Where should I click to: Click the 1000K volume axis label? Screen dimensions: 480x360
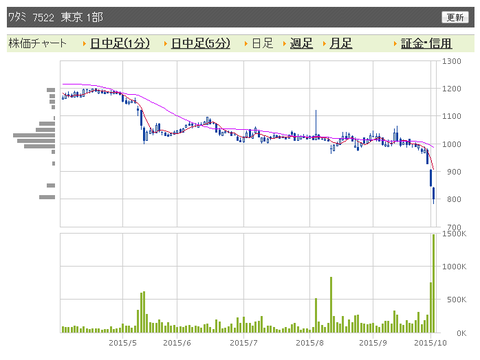(454, 267)
